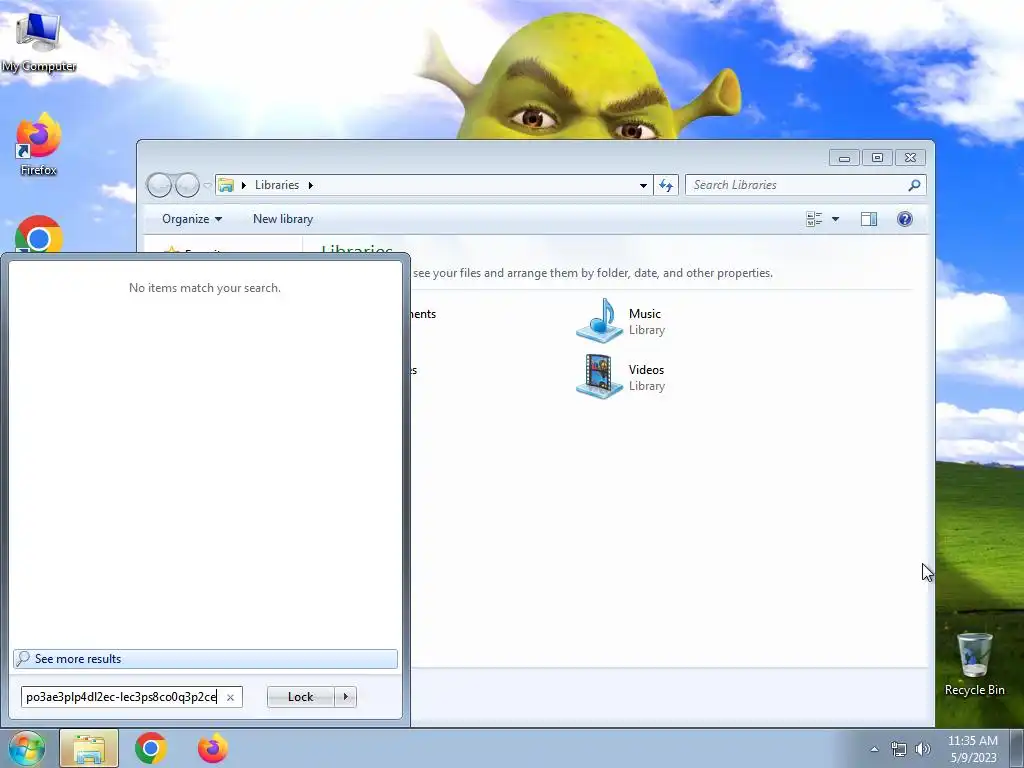Click the Libraries folder icon in address bar
Screen dimensions: 1024x768
(x=226, y=185)
